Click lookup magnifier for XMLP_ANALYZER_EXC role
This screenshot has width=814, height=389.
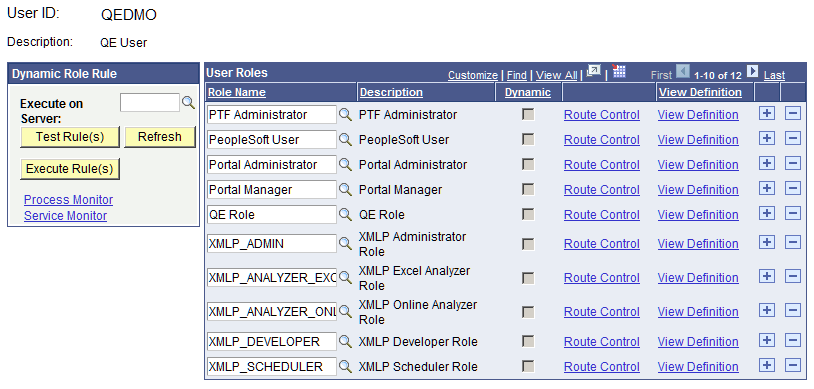tap(345, 278)
